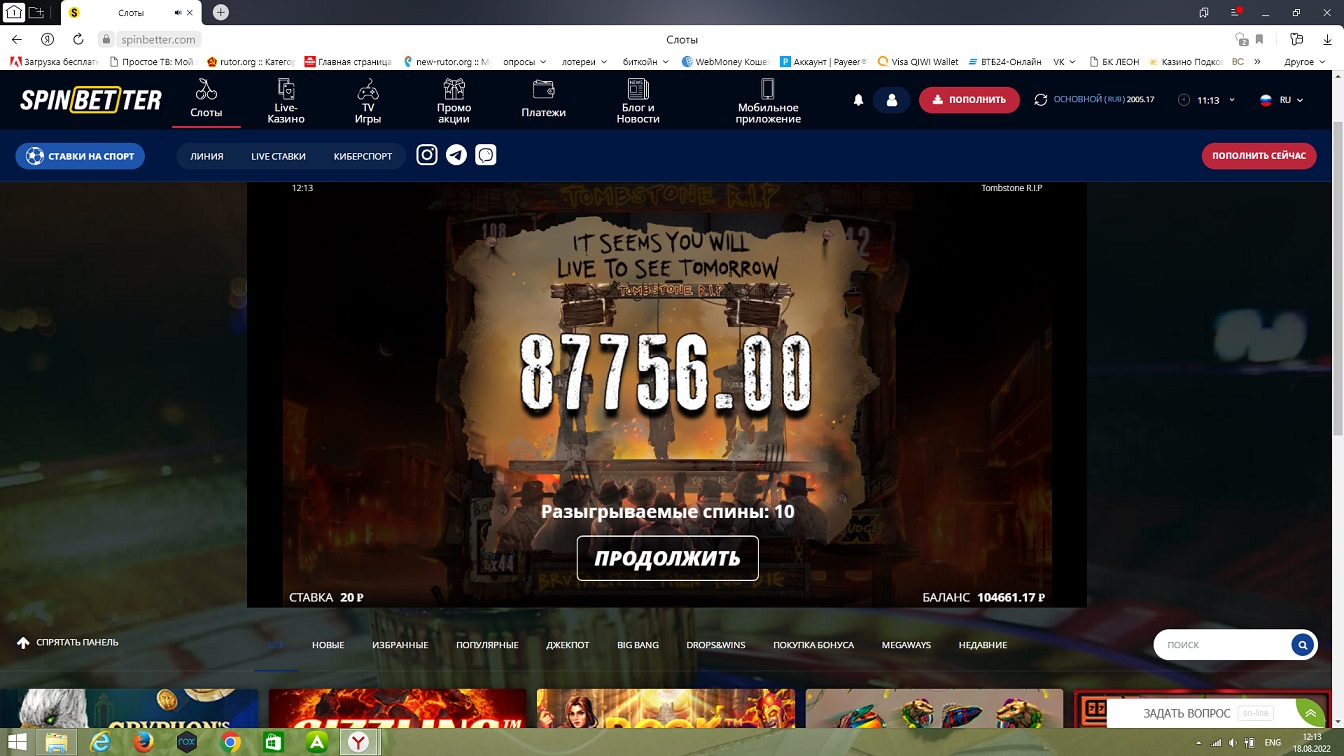Close the Слоты browser tab
1344x756 pixels.
190,13
